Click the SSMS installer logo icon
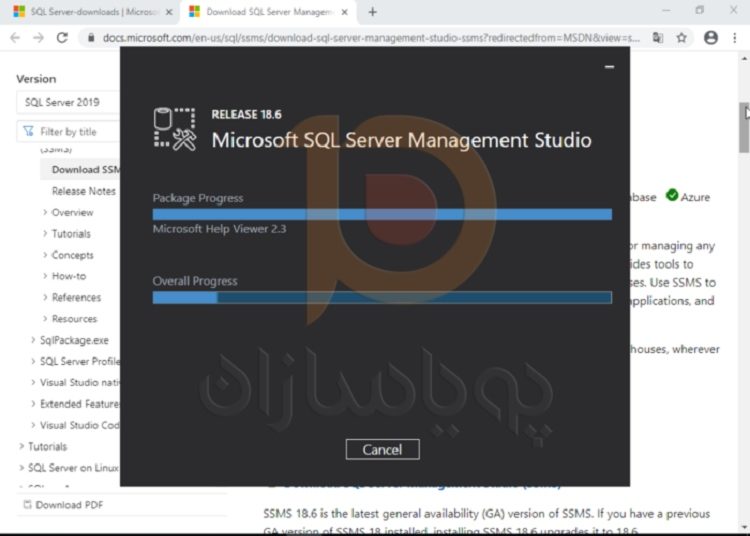Screen dimensions: 750x536 tap(175, 130)
